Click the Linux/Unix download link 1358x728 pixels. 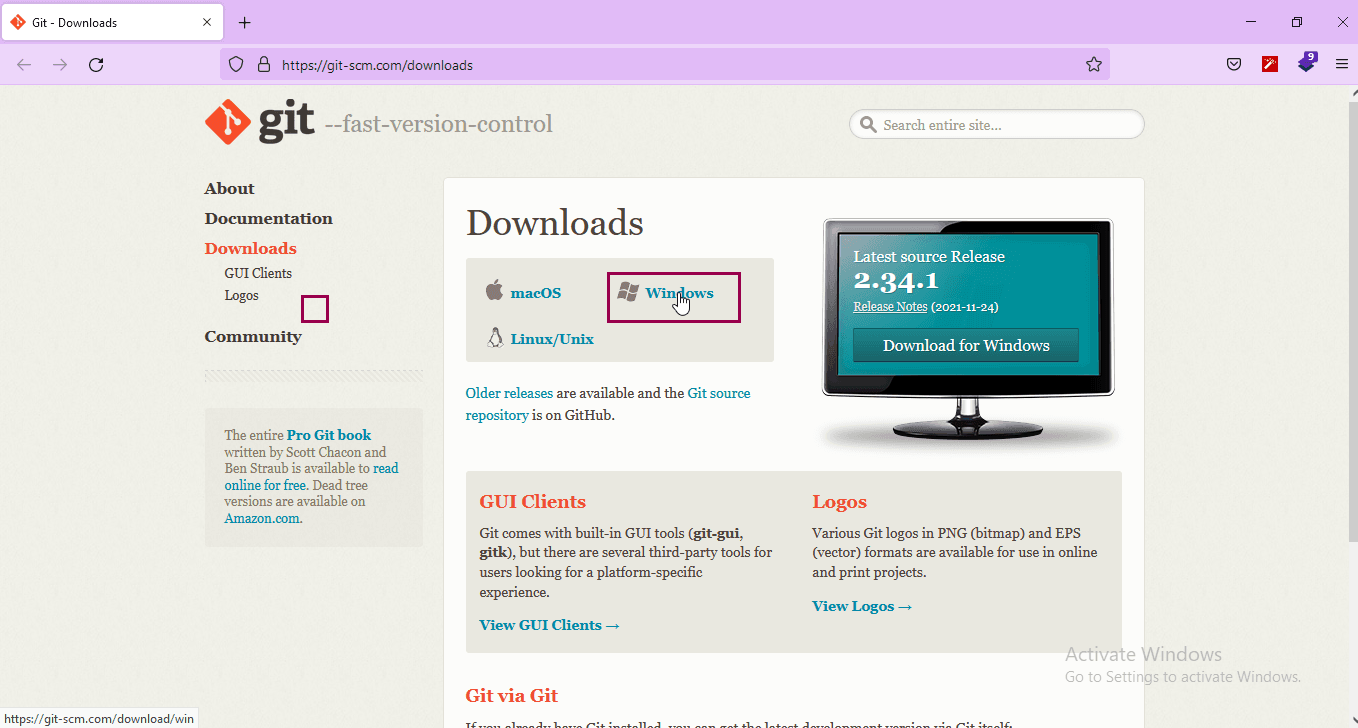[x=552, y=339]
